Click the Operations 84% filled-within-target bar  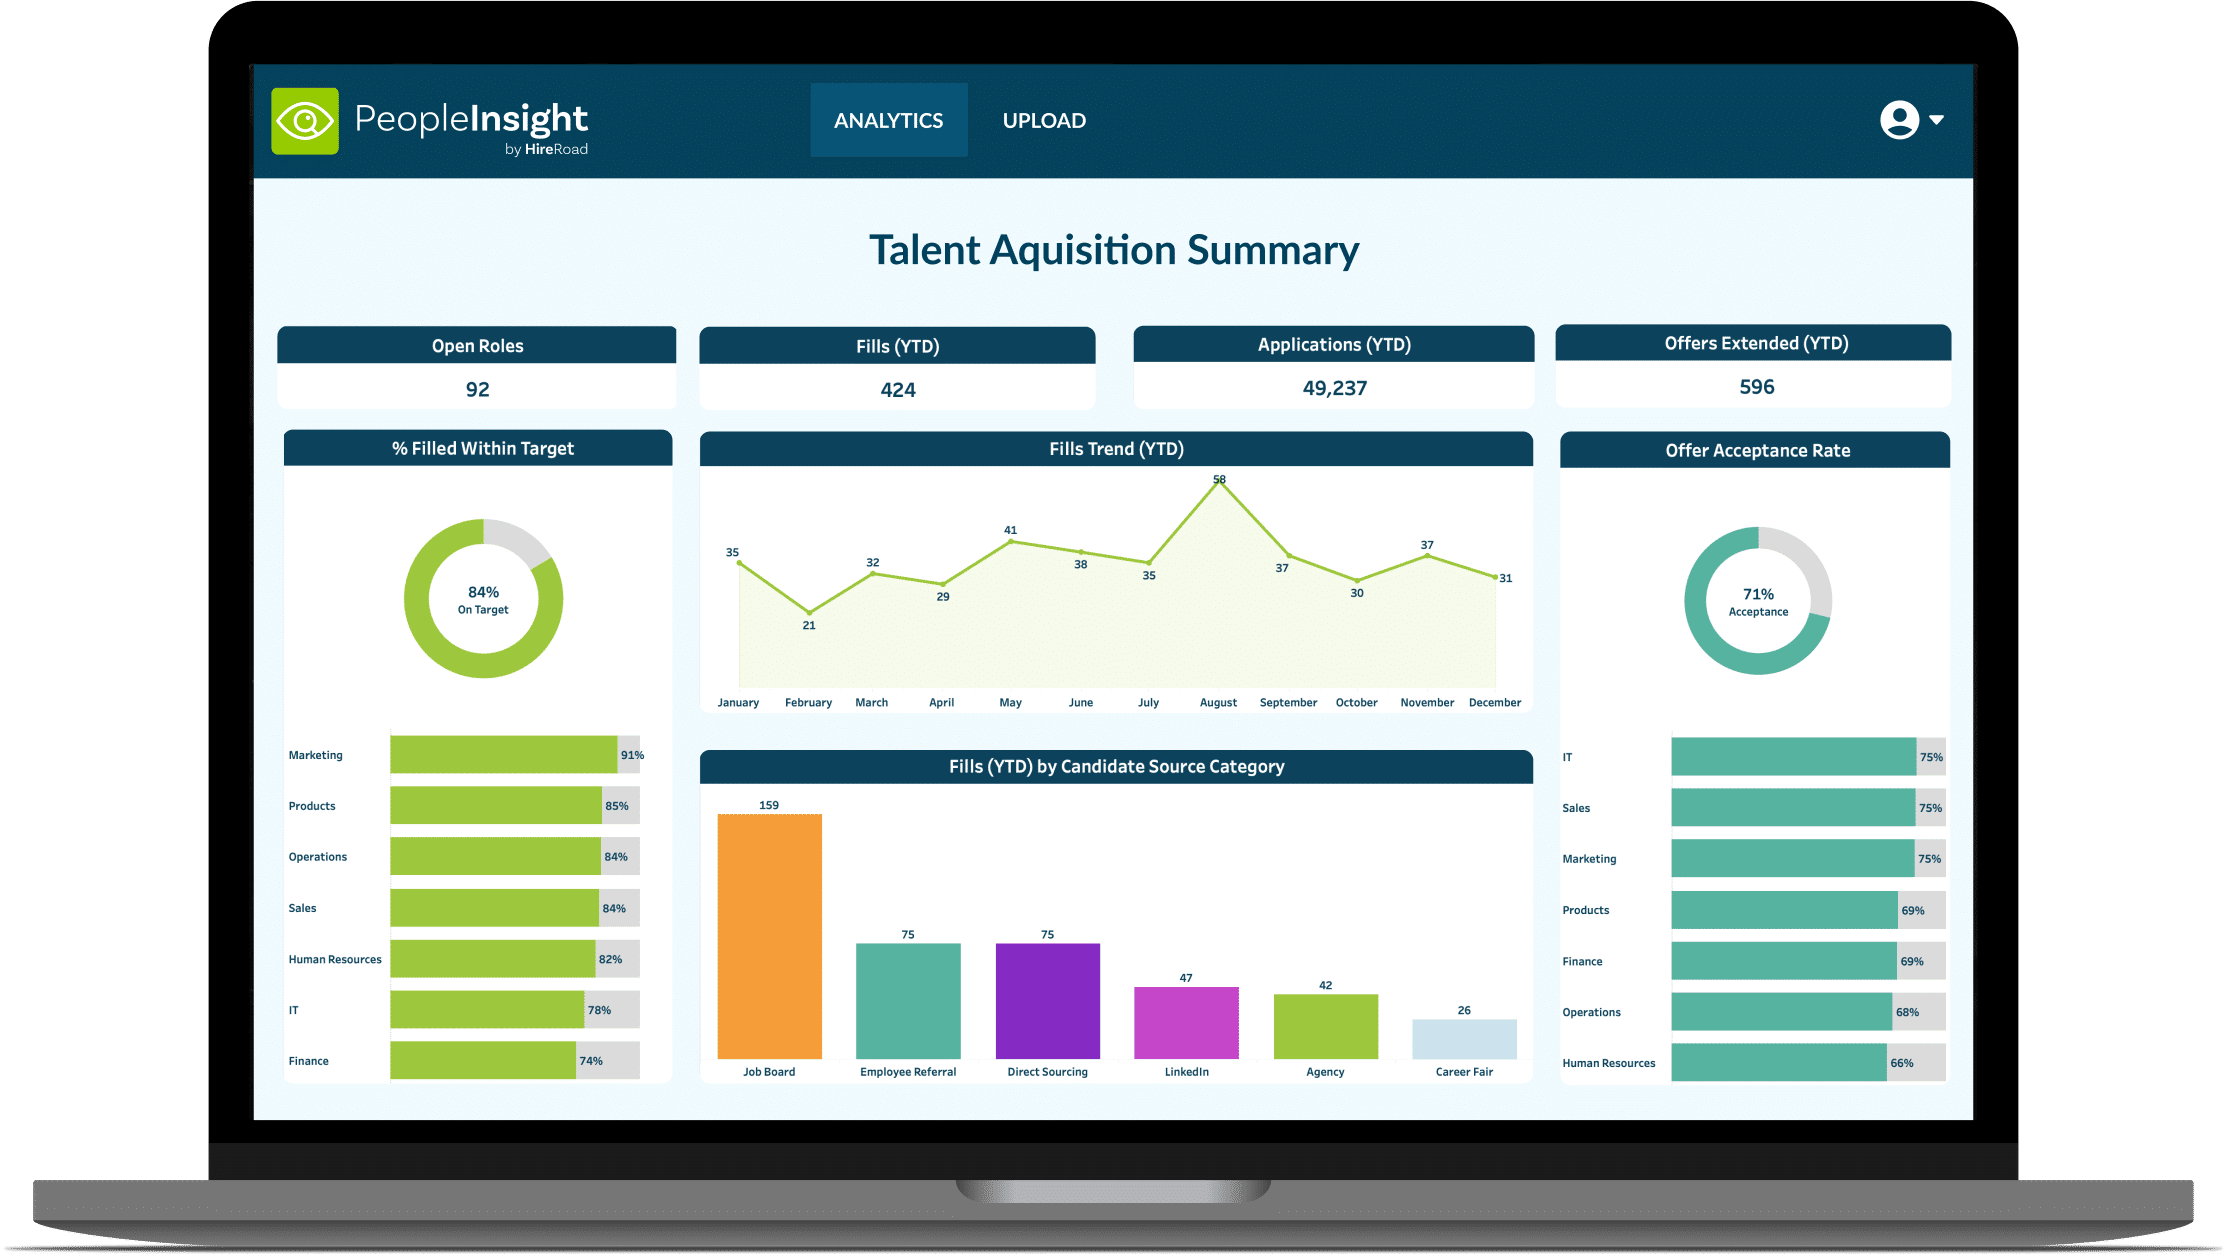point(495,857)
